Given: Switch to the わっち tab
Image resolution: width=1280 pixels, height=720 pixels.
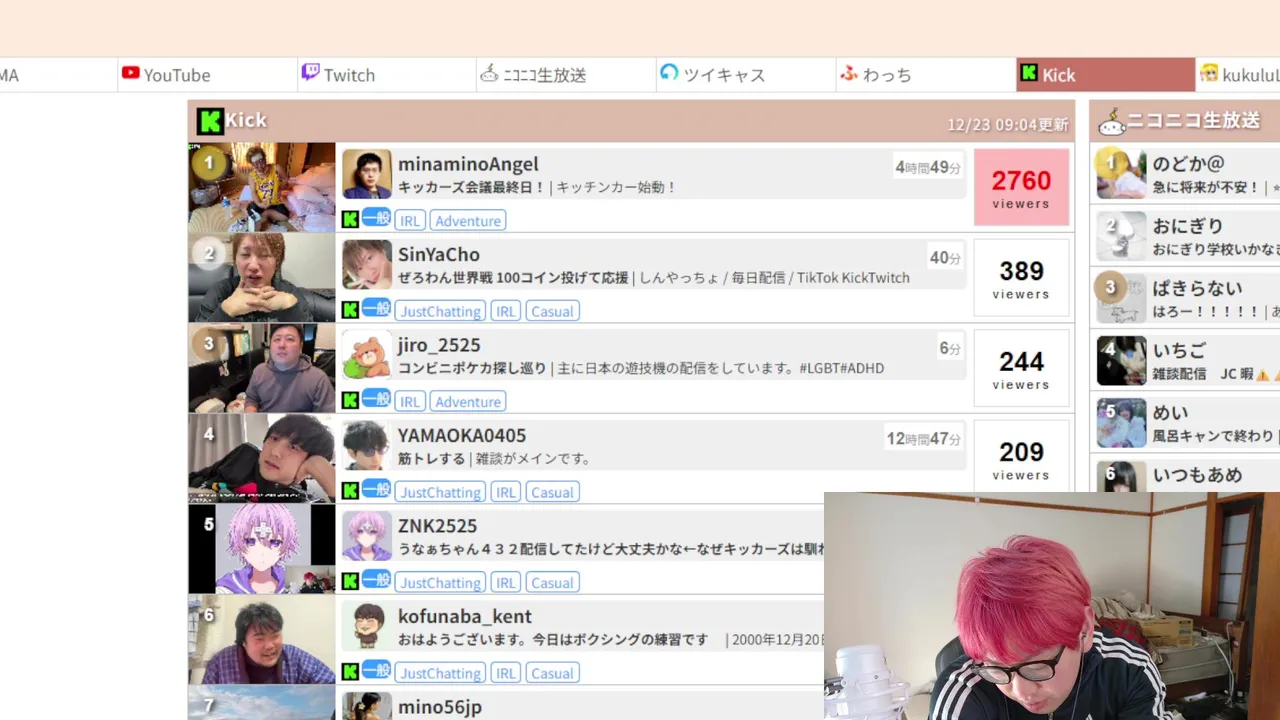Looking at the screenshot, I should (x=926, y=75).
